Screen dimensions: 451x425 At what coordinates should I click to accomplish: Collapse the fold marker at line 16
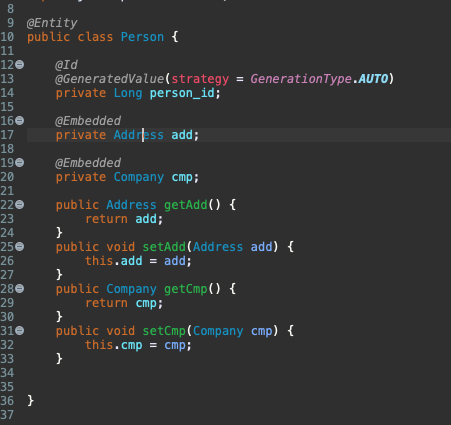pyautogui.click(x=20, y=120)
